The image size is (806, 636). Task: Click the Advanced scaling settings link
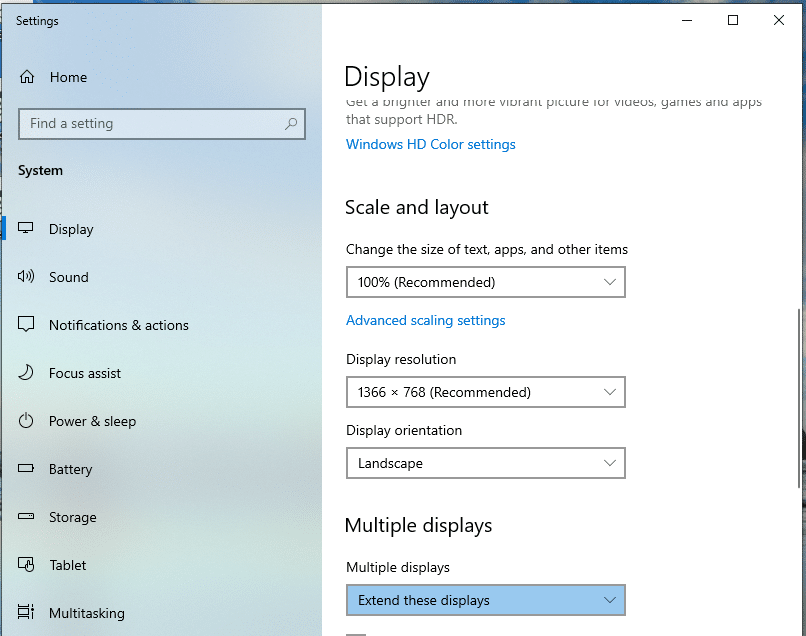pos(425,320)
